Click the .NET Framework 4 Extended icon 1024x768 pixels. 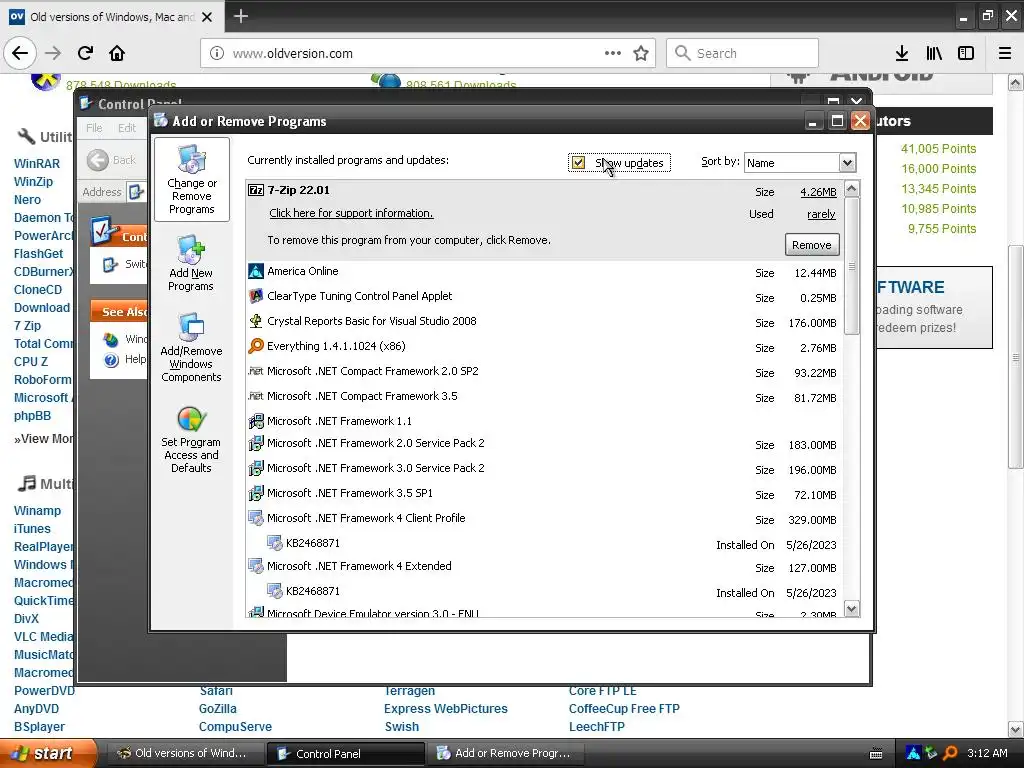click(256, 566)
